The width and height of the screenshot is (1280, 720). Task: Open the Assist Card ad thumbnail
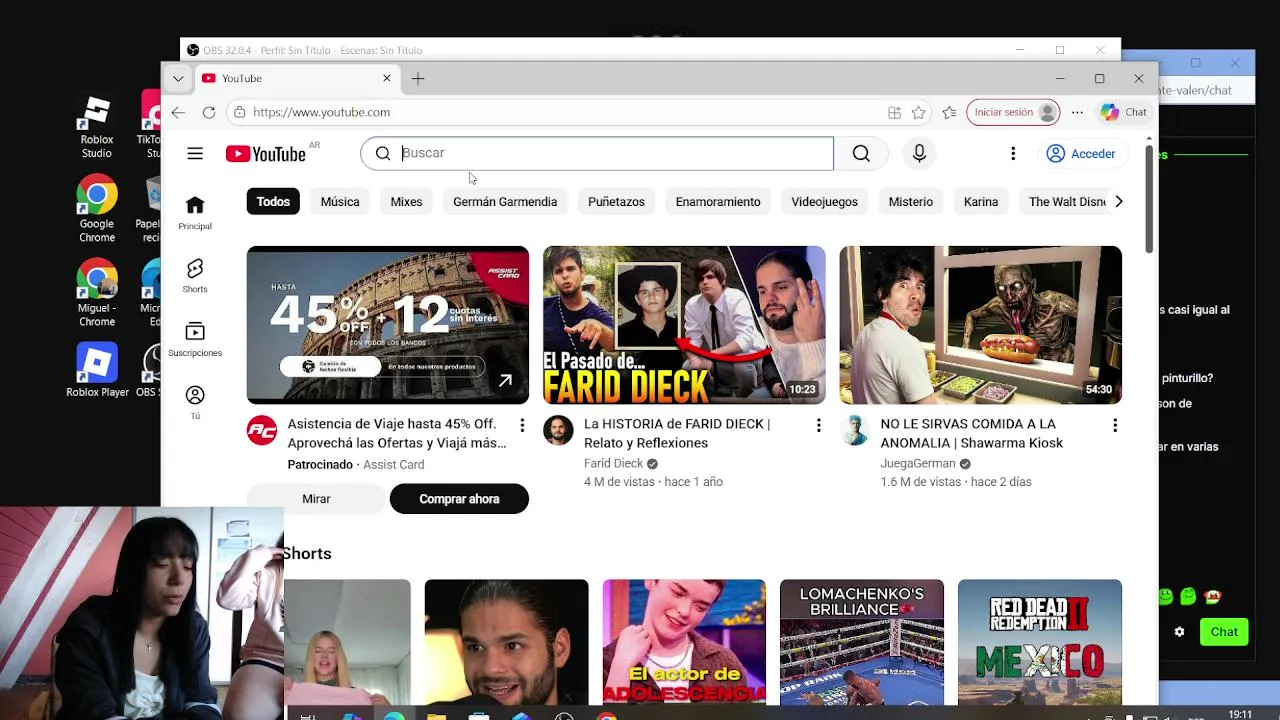pyautogui.click(x=388, y=325)
